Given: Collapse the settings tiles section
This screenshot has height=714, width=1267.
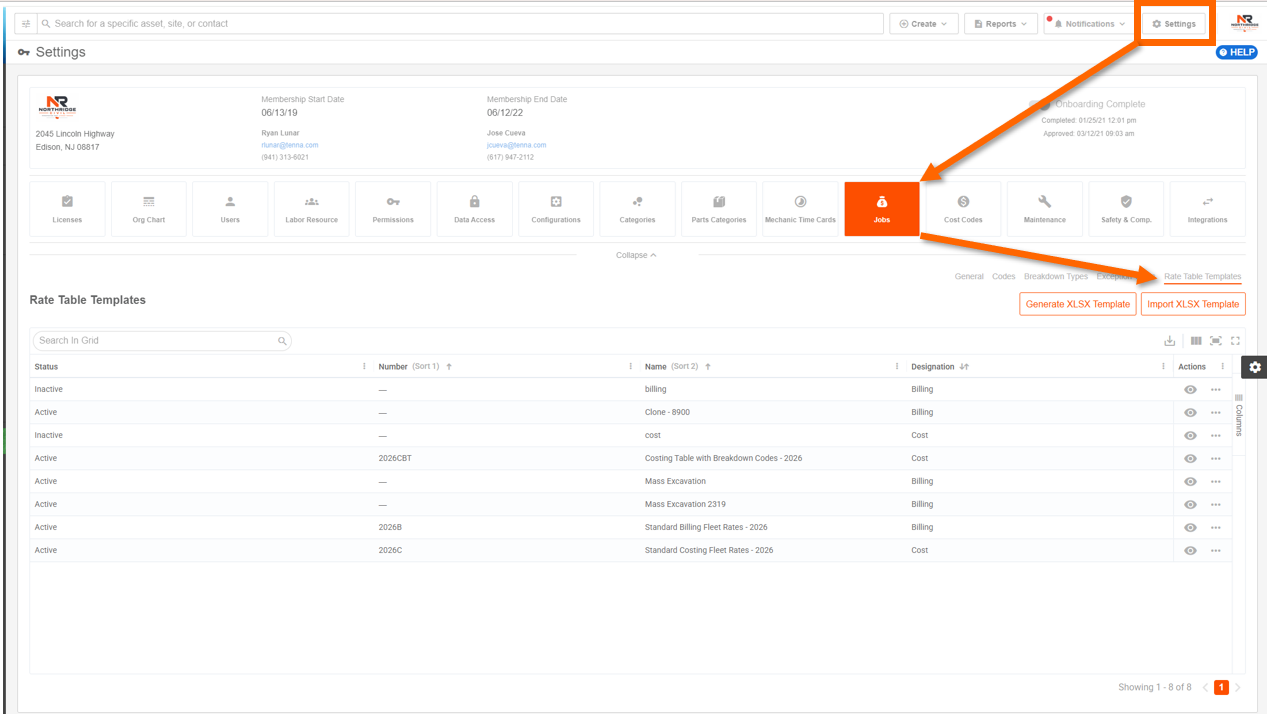Looking at the screenshot, I should tap(636, 255).
